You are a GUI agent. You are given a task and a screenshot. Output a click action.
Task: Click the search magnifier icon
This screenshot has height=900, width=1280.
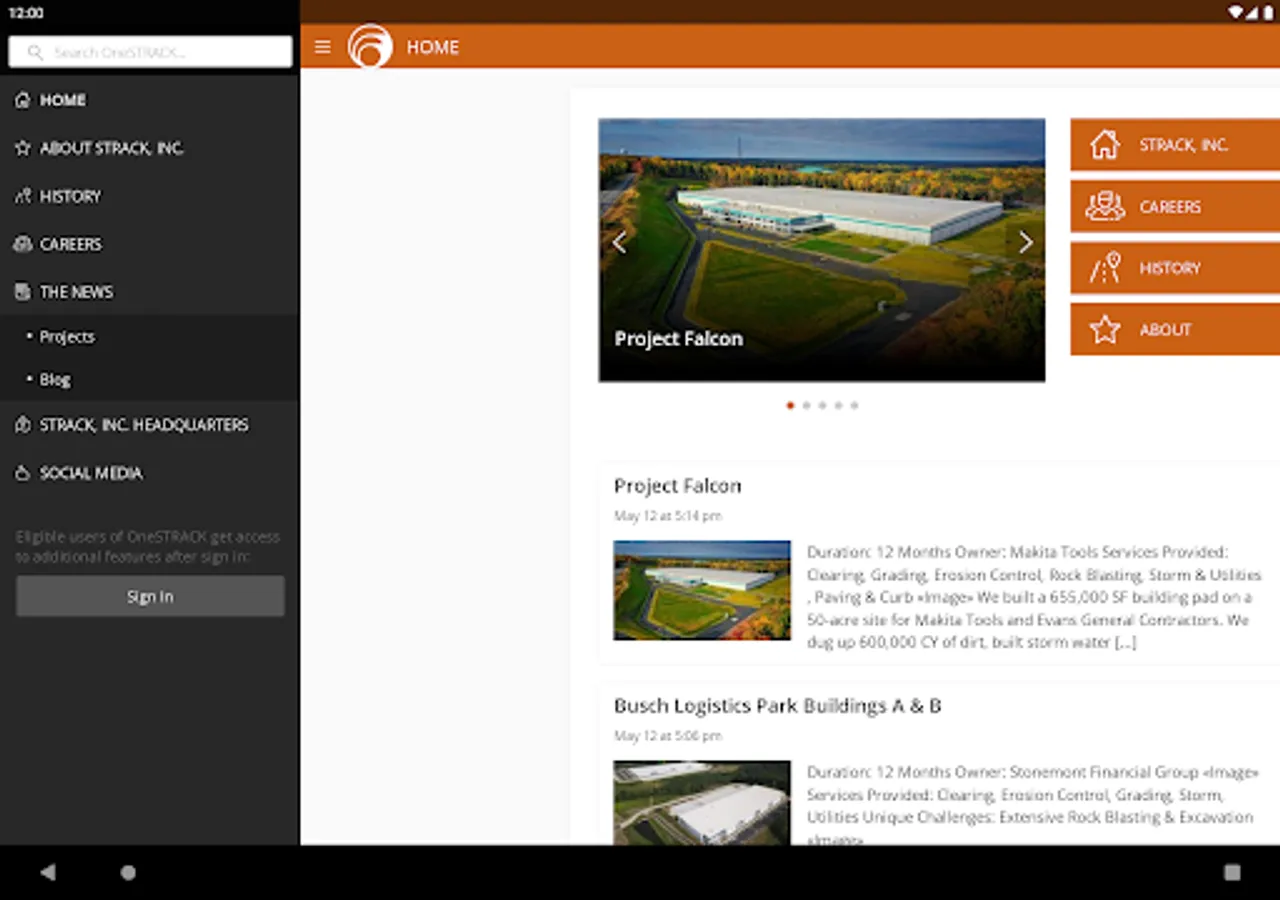tap(35, 52)
